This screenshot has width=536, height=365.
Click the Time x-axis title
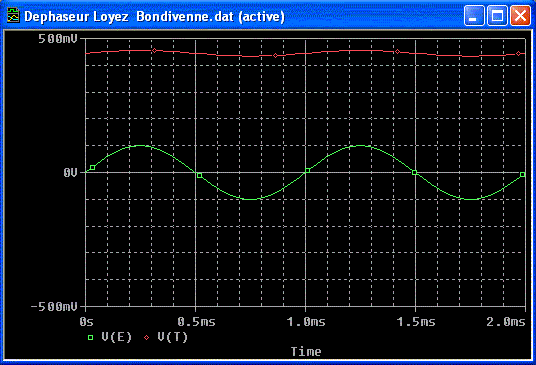(x=306, y=352)
